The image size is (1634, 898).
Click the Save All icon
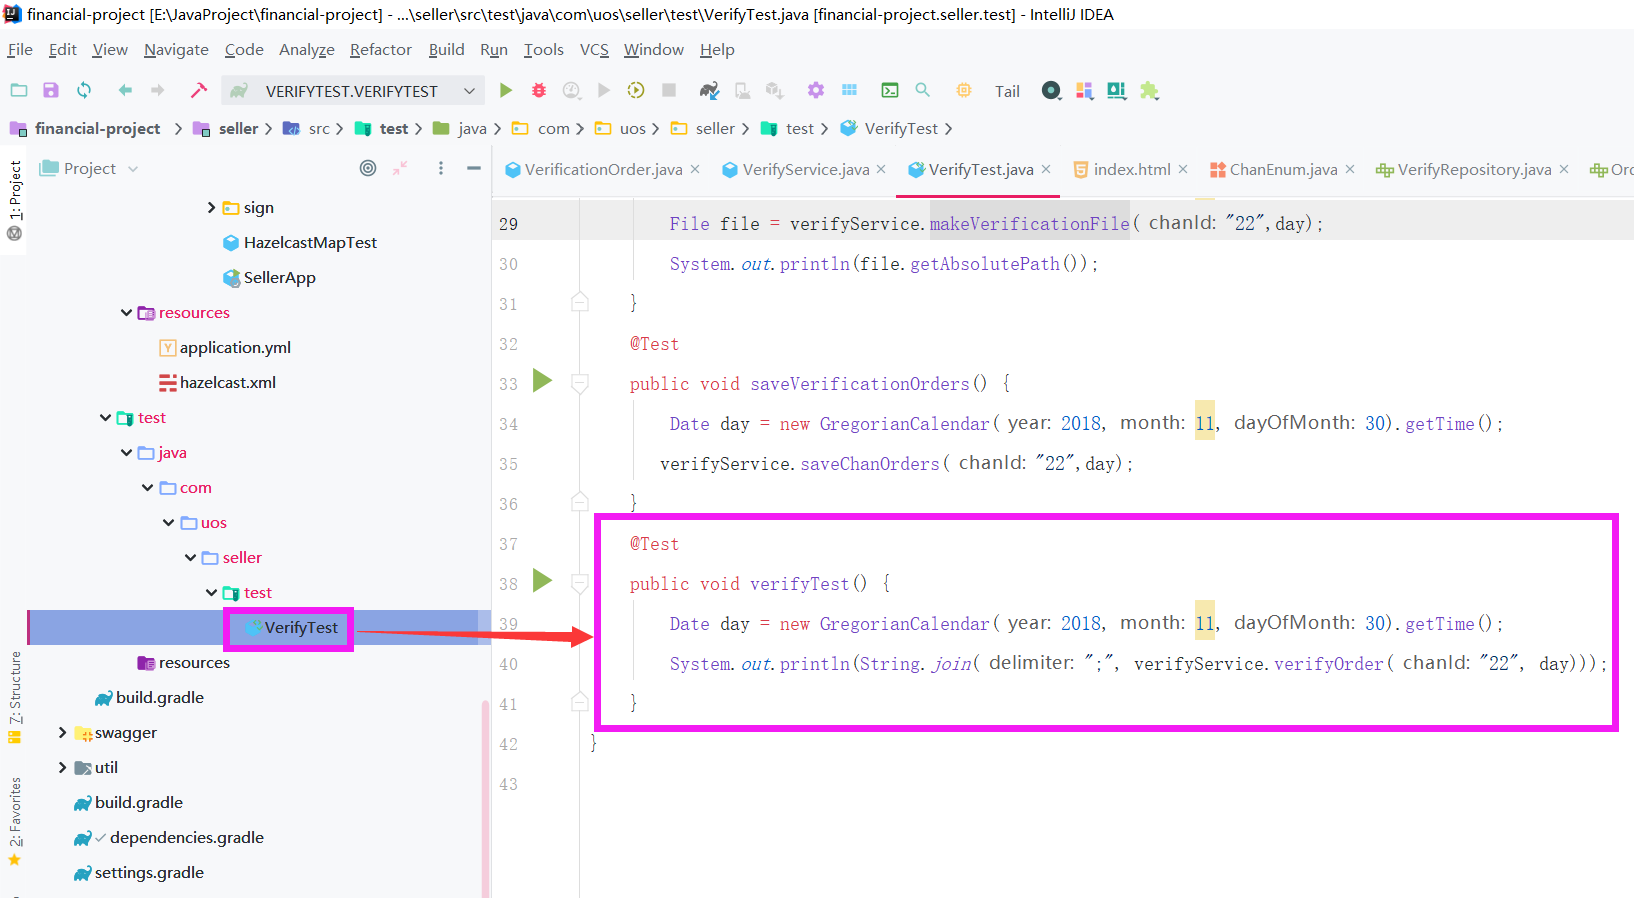point(51,91)
